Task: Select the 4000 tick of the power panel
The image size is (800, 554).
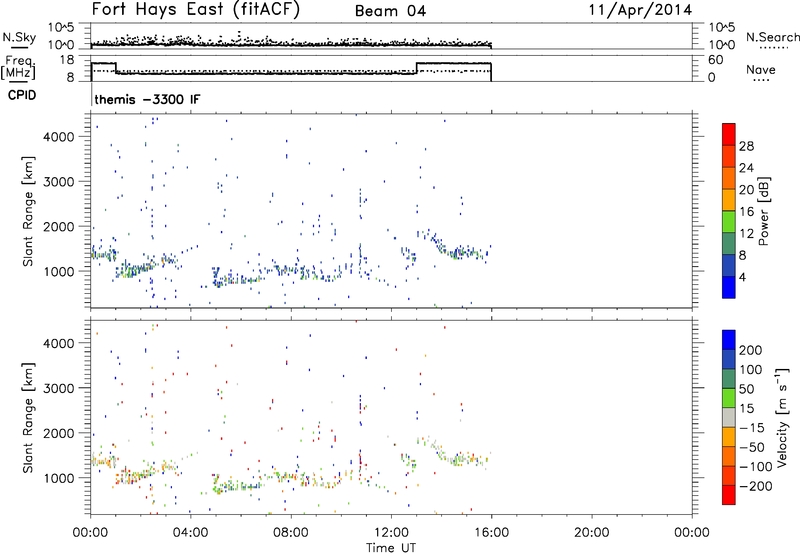Action: (x=59, y=137)
